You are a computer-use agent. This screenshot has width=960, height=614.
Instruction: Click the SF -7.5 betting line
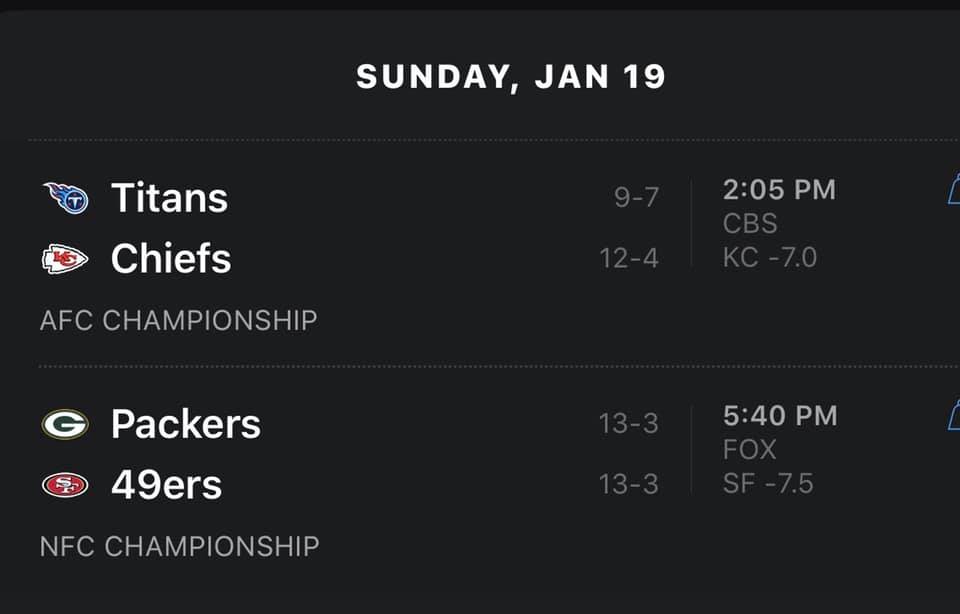[x=768, y=484]
